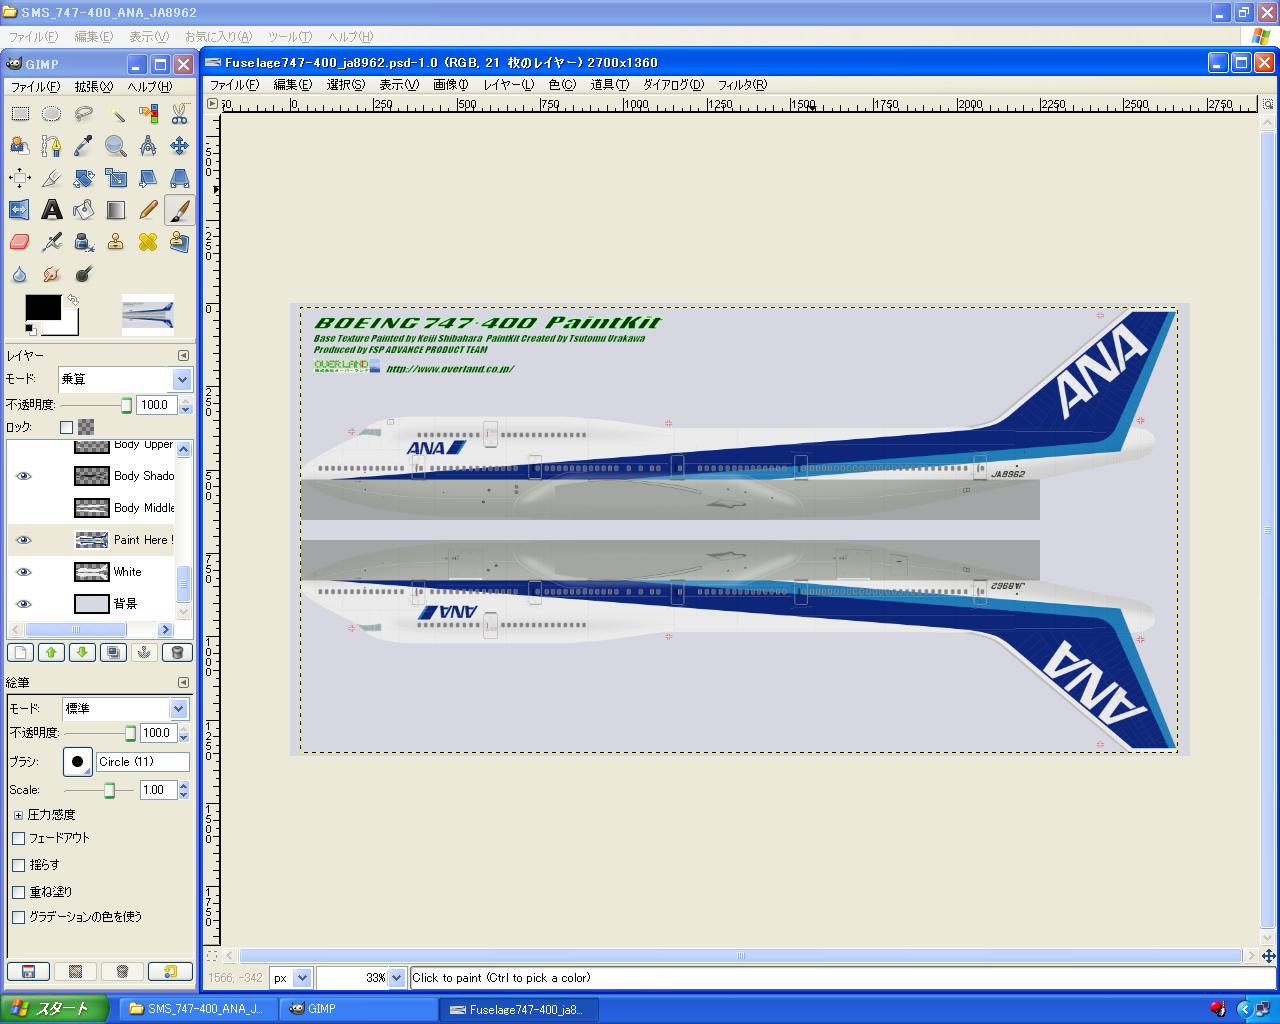Open the 色 menu in image window
1280x1024 pixels.
562,85
